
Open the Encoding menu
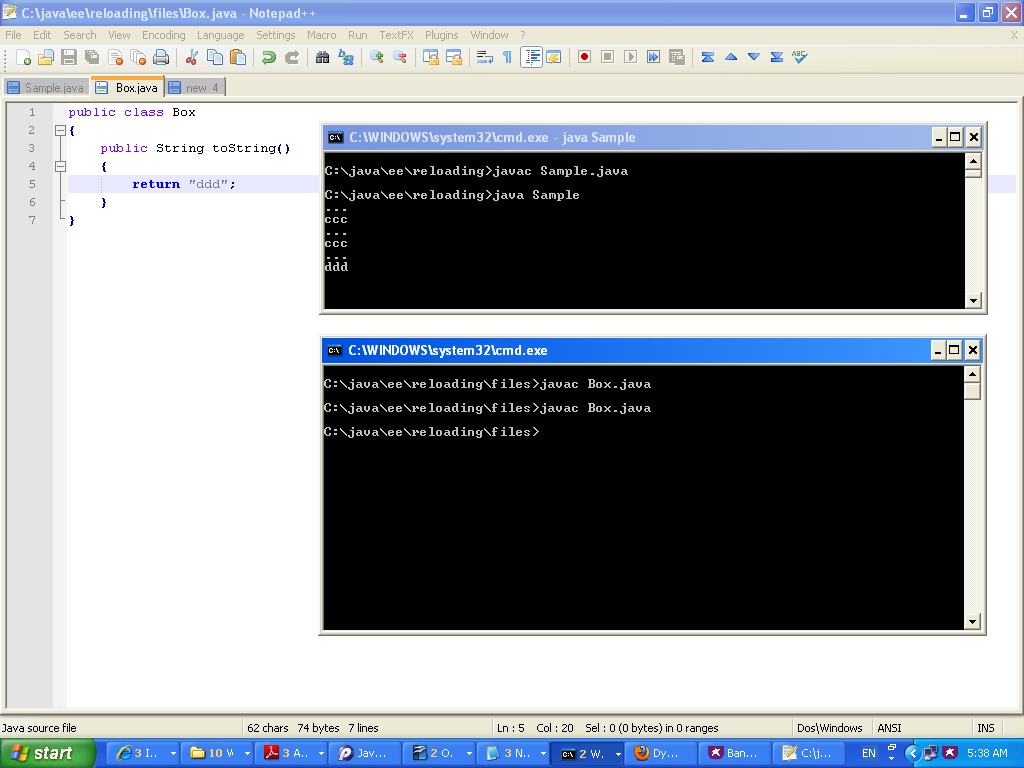pos(164,35)
